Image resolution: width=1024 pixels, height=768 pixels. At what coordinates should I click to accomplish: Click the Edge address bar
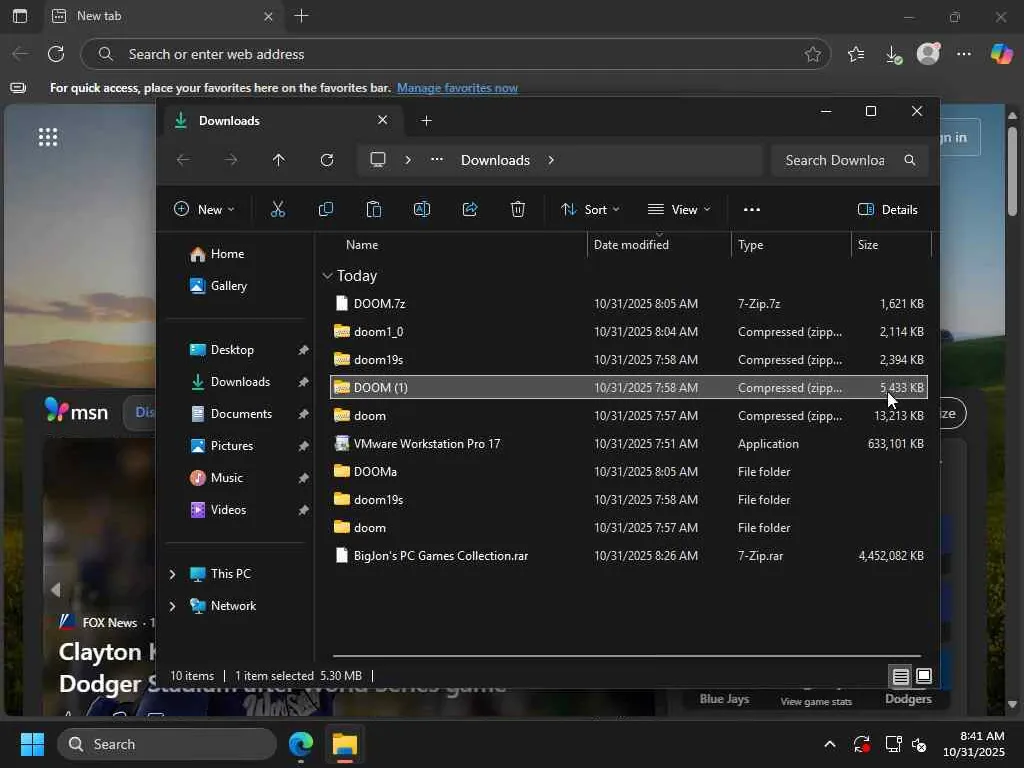[x=455, y=54]
